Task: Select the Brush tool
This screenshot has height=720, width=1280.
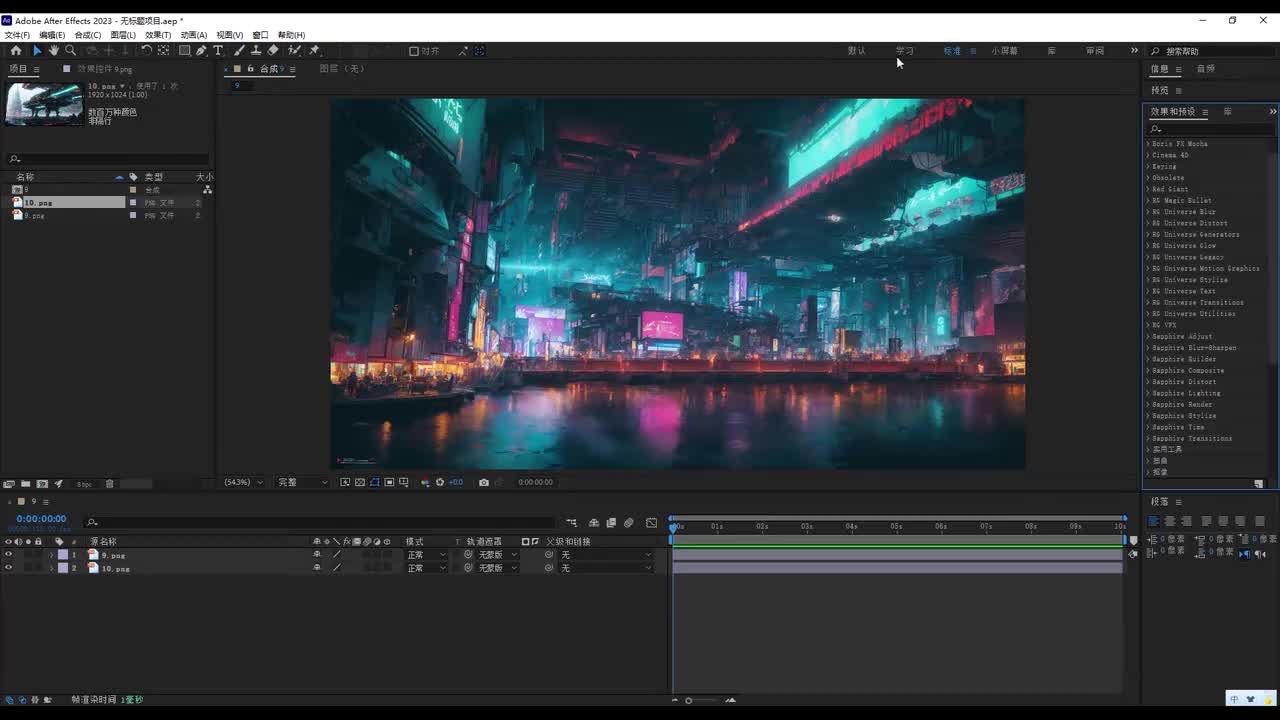Action: [x=239, y=50]
